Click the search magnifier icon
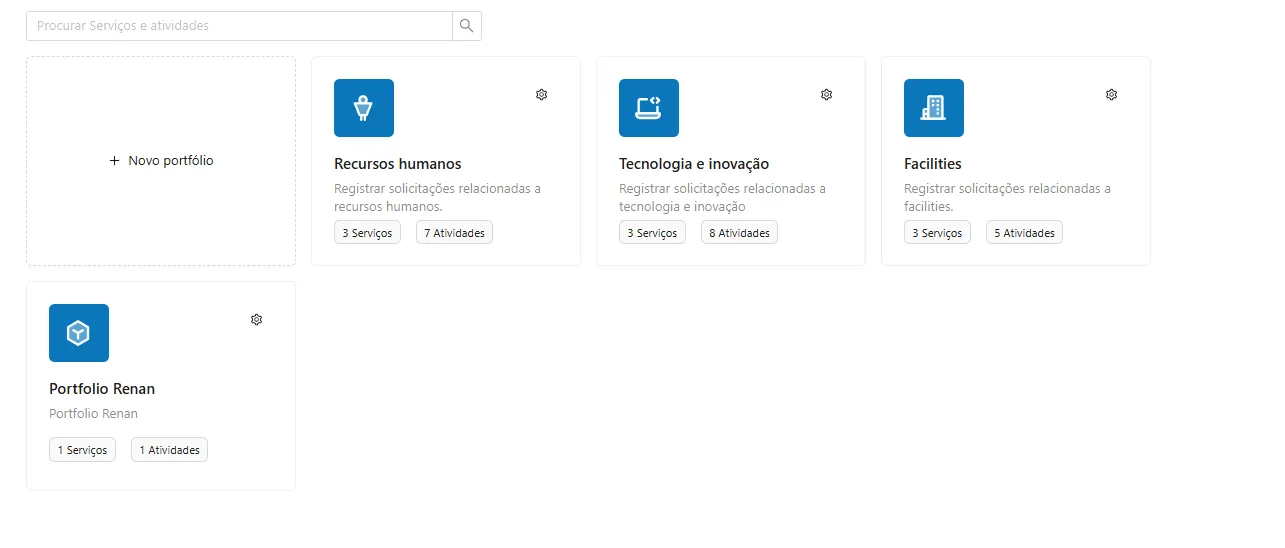Viewport: 1285px width, 548px height. click(467, 26)
